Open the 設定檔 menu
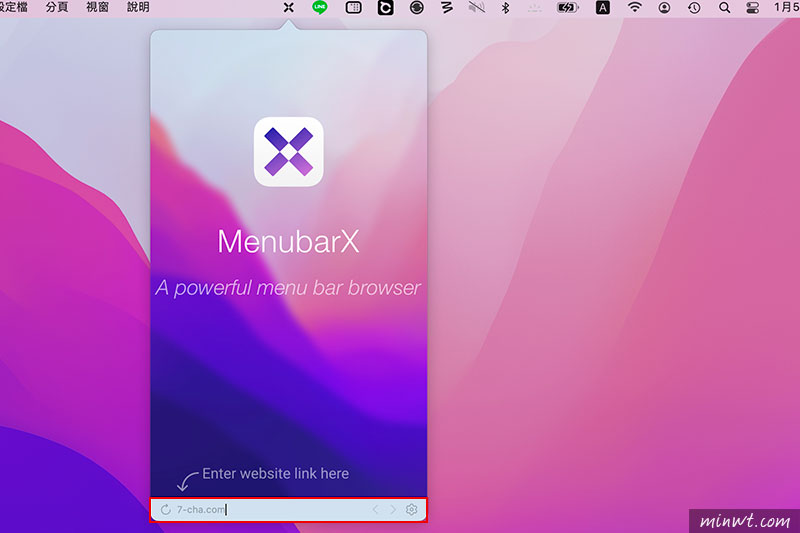The image size is (800, 533). [x=14, y=7]
